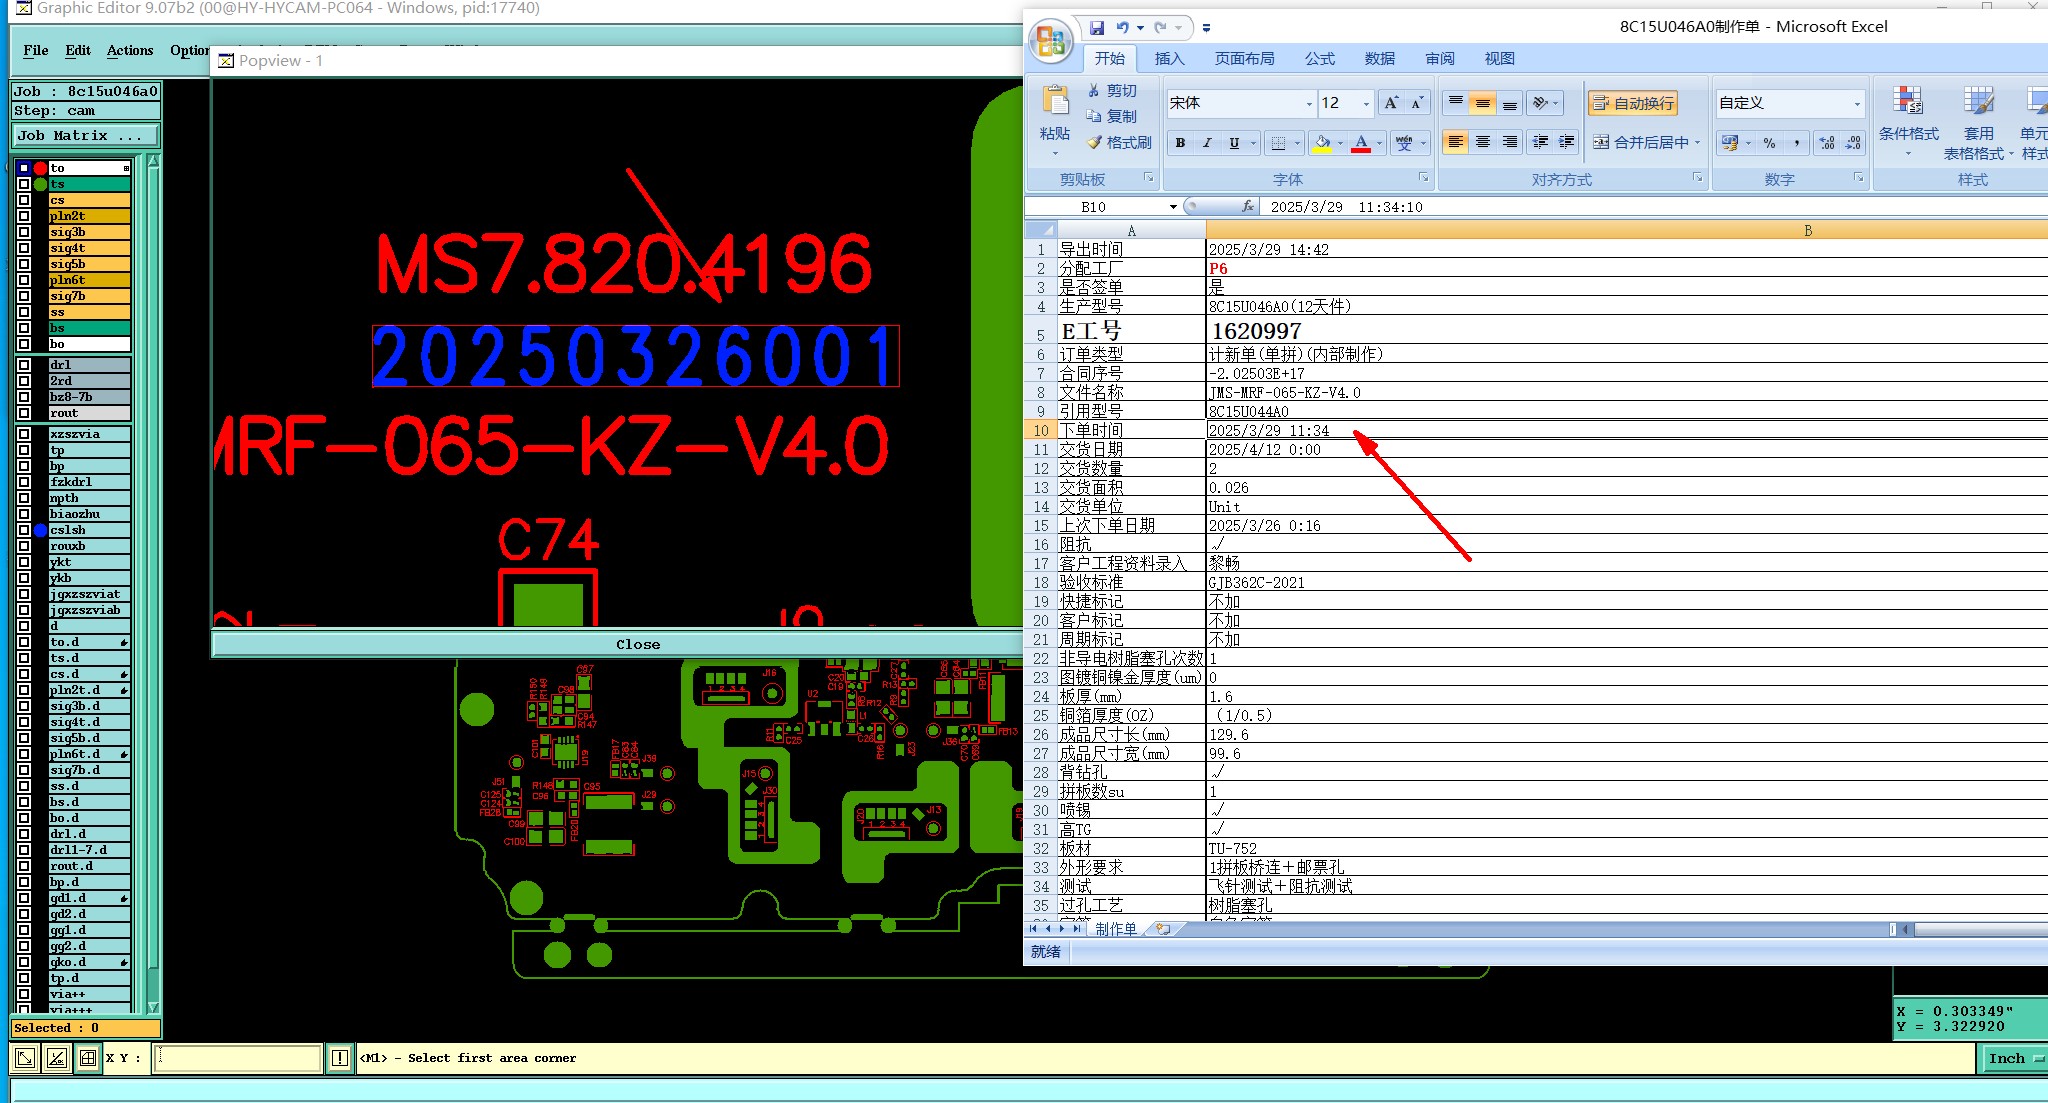Click the conditional formatting icon
This screenshot has height=1103, width=2048.
pos(1908,102)
